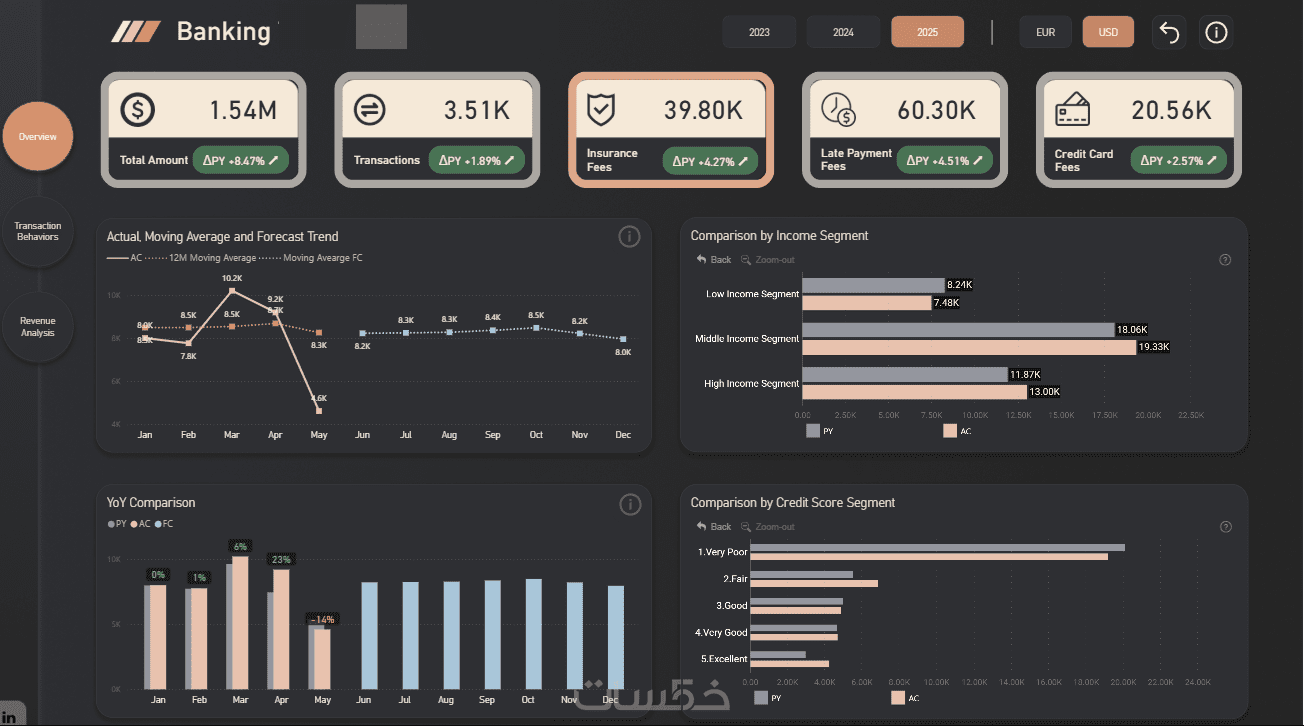
Task: Click the 1.Very Poor PY bar
Action: (x=937, y=547)
